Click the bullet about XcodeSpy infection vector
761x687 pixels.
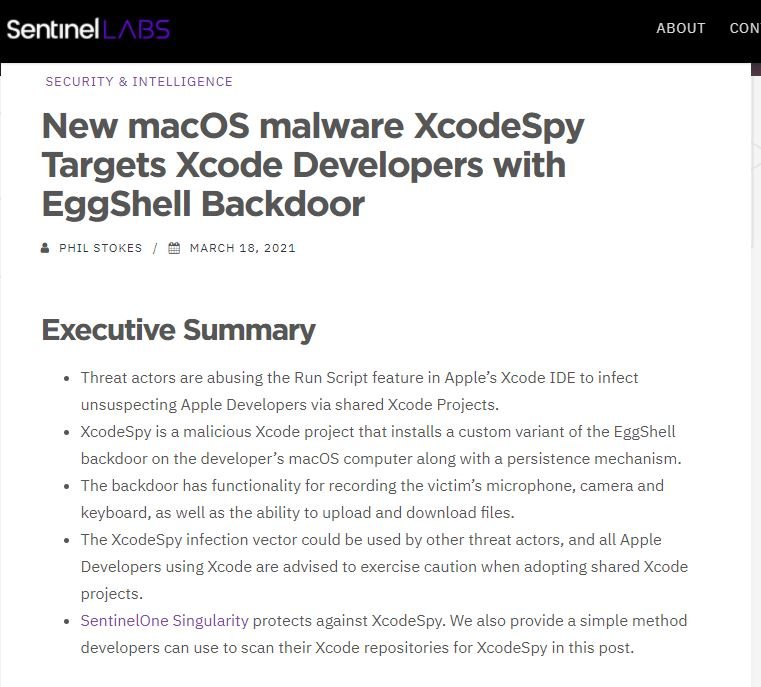[x=384, y=567]
